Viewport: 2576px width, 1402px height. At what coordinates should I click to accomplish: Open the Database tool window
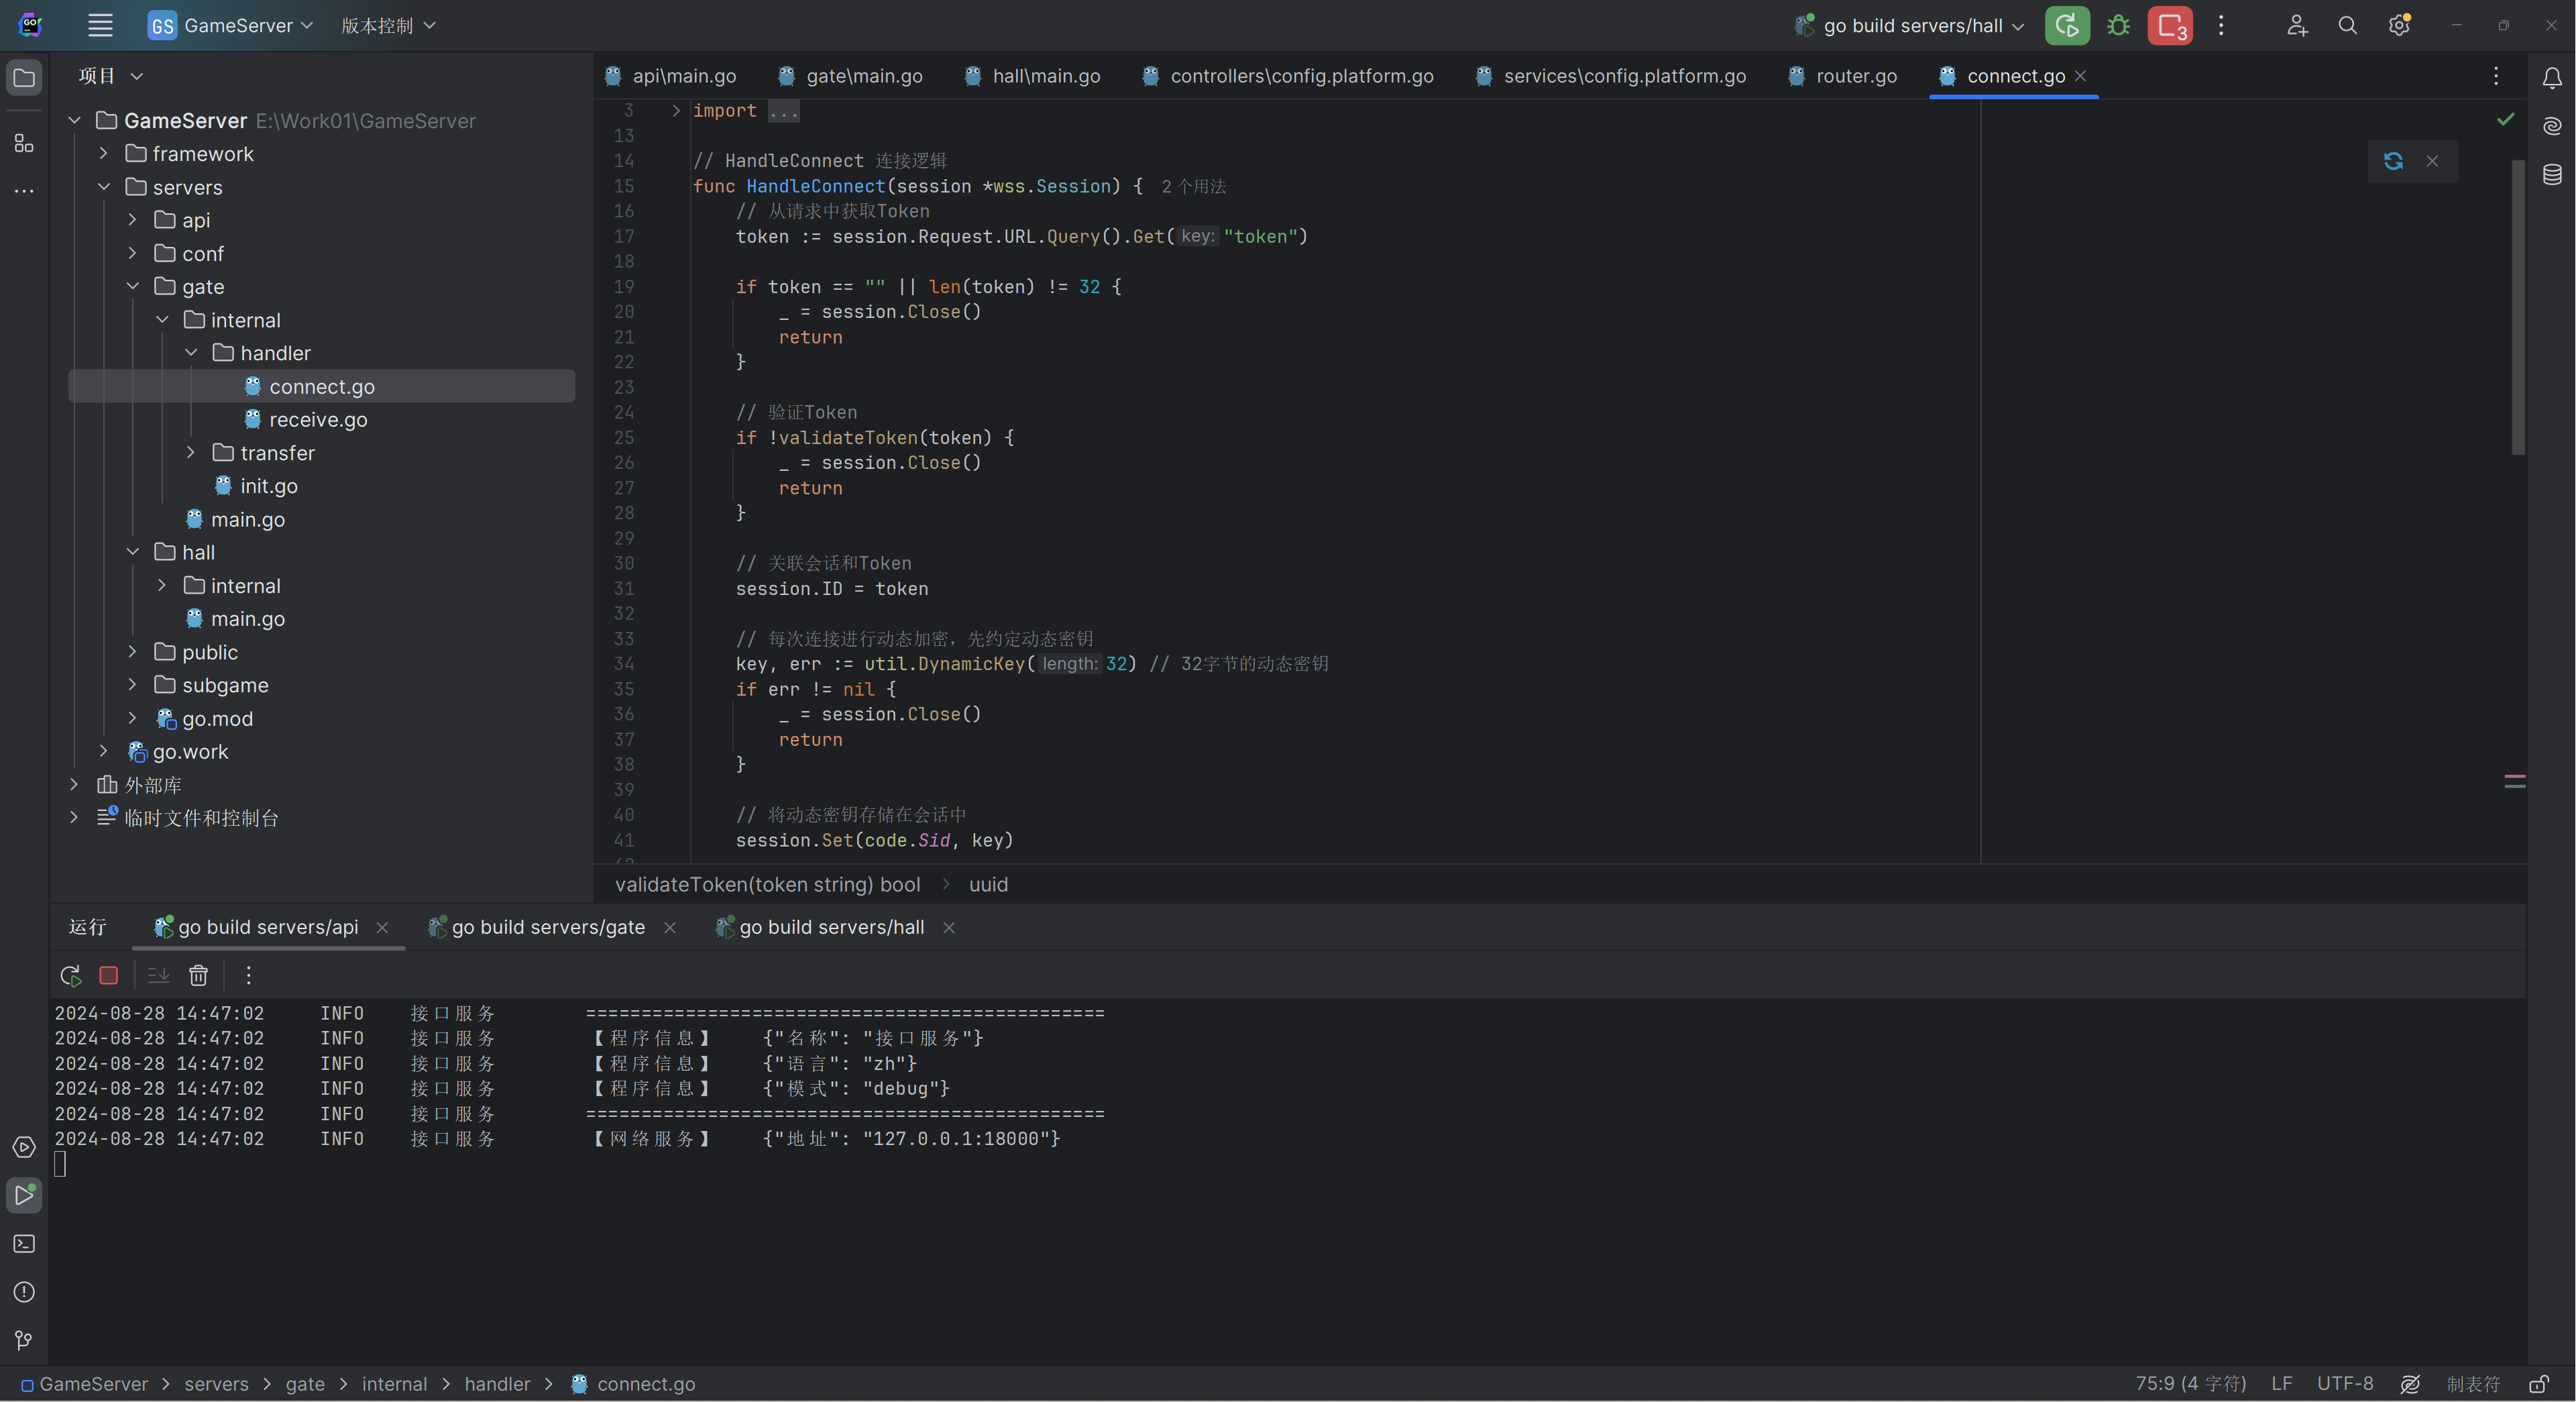coord(2552,175)
